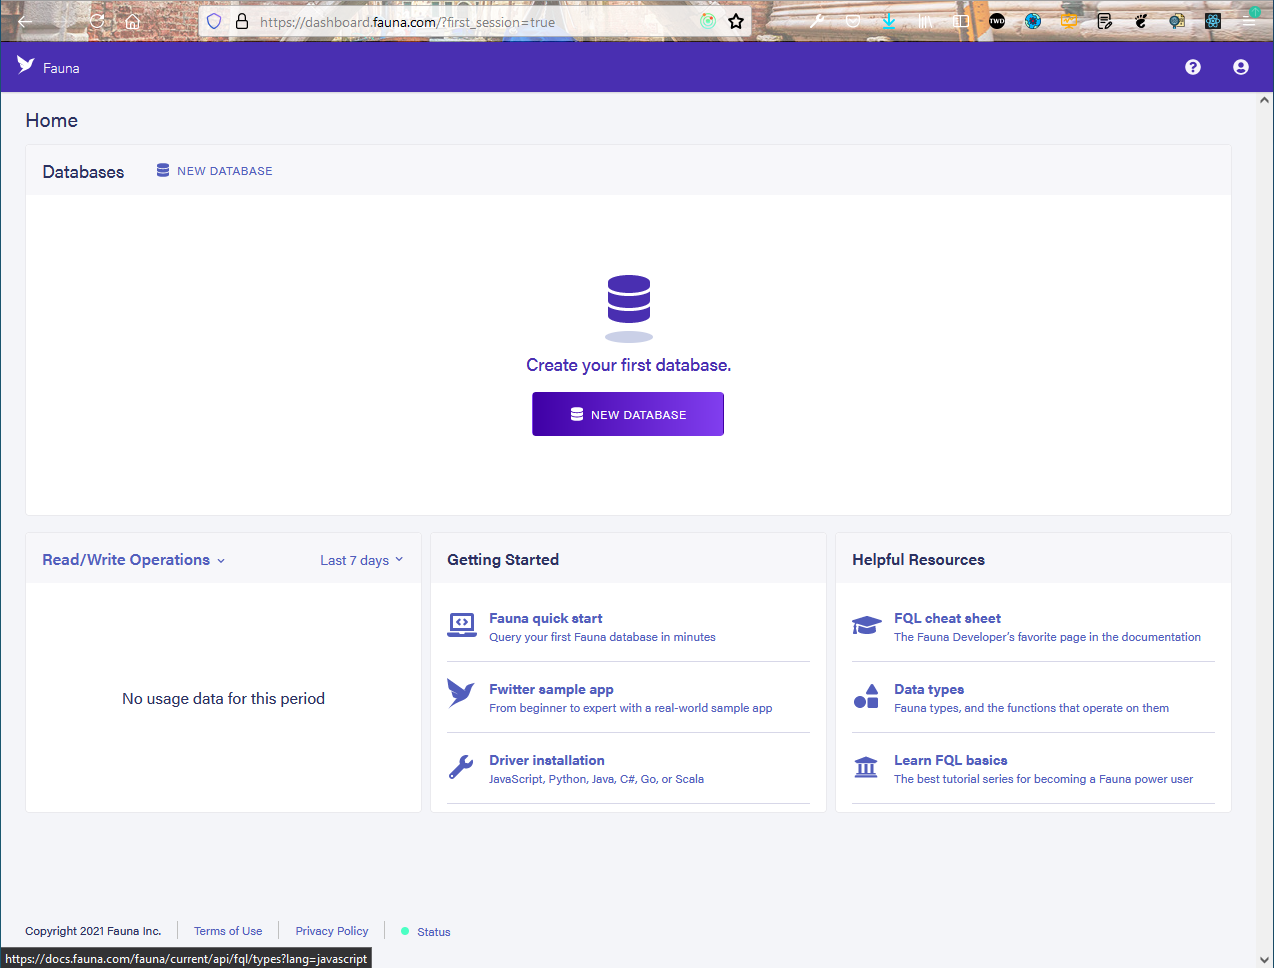Click 'From beginner to expert' description text

tap(630, 708)
